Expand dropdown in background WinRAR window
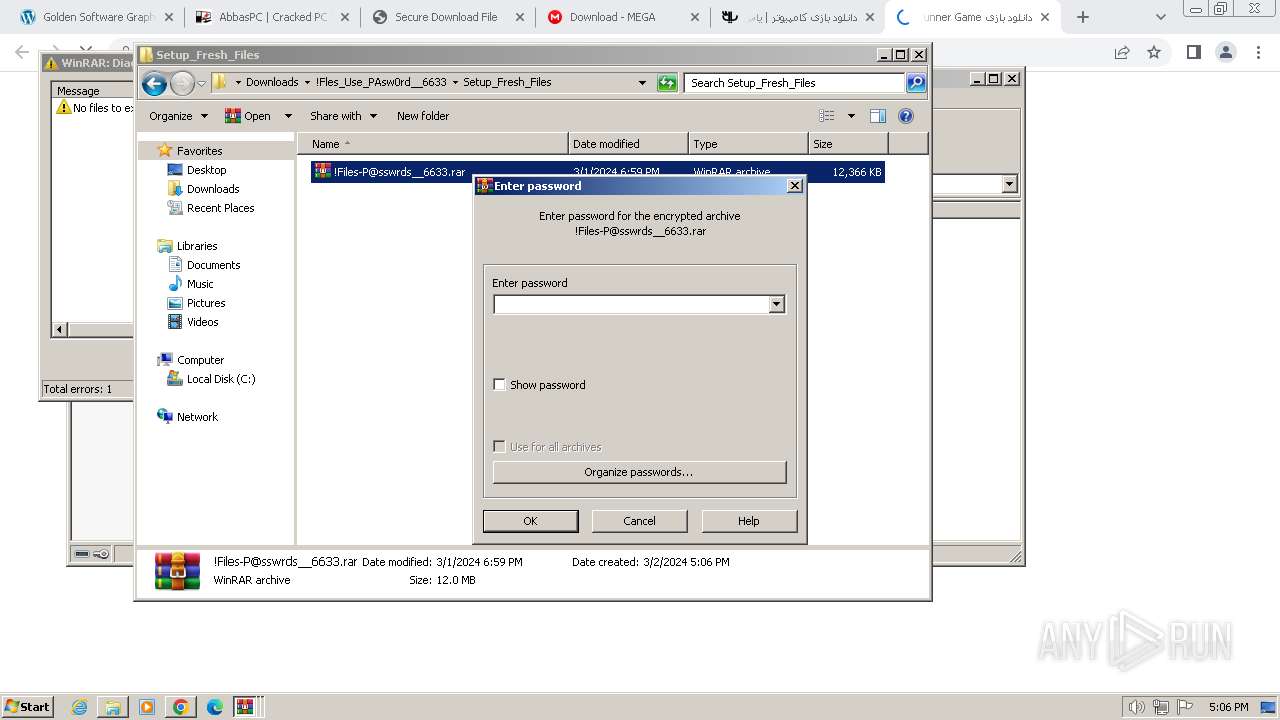 click(x=1009, y=184)
